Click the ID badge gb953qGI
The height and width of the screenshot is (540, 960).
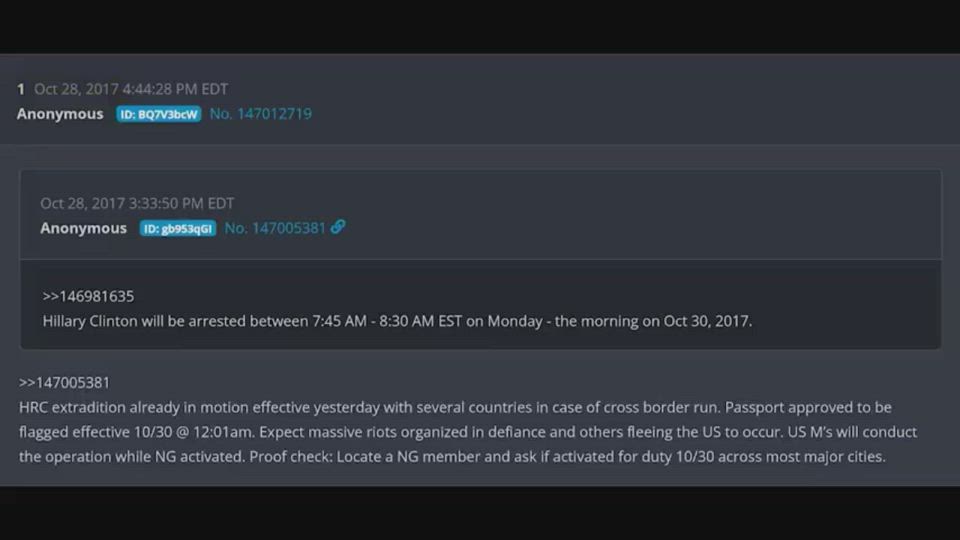point(178,228)
